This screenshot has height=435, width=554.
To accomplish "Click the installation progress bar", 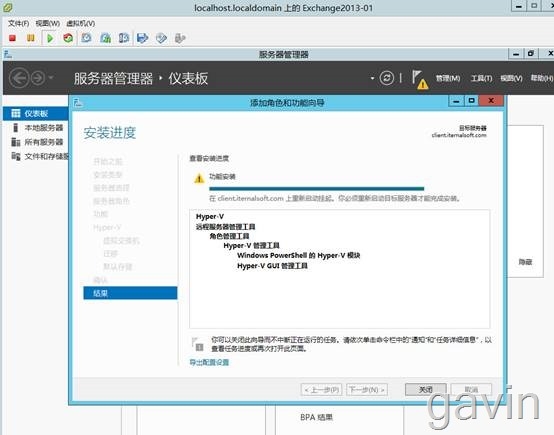I will [x=317, y=189].
